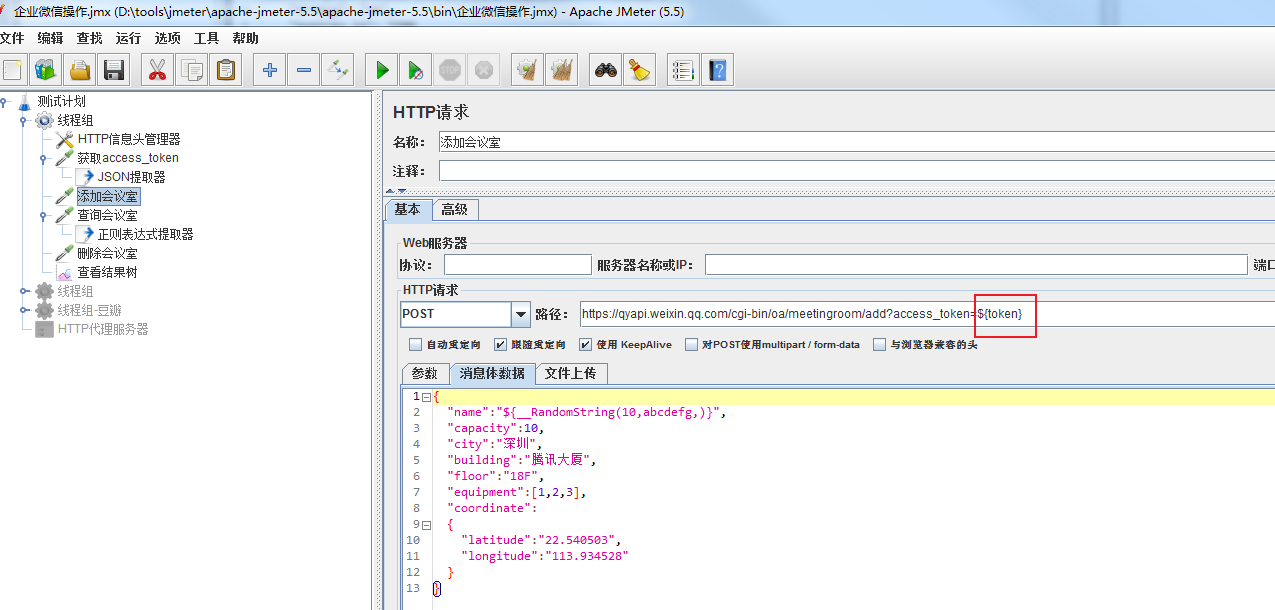Open the 运行 menu
Viewport: 1275px width, 610px height.
click(x=128, y=38)
